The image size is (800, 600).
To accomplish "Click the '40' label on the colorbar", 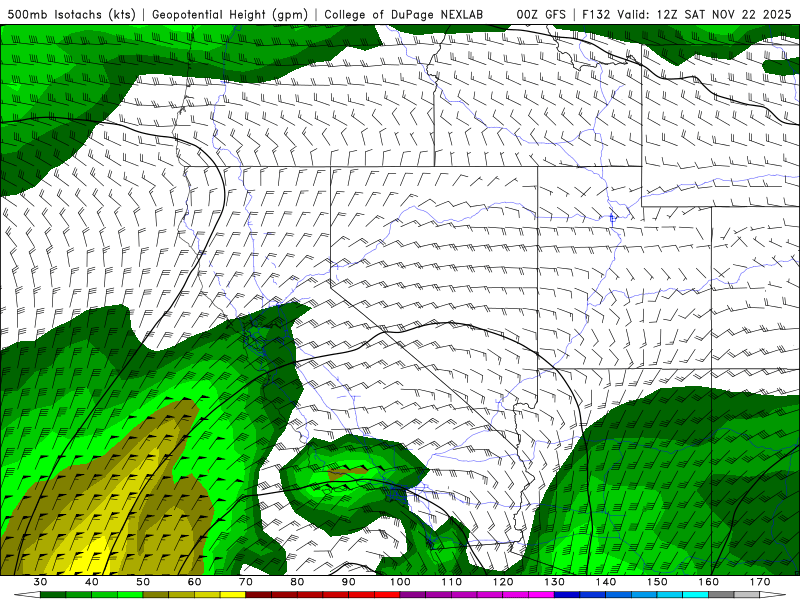I will (x=92, y=582).
